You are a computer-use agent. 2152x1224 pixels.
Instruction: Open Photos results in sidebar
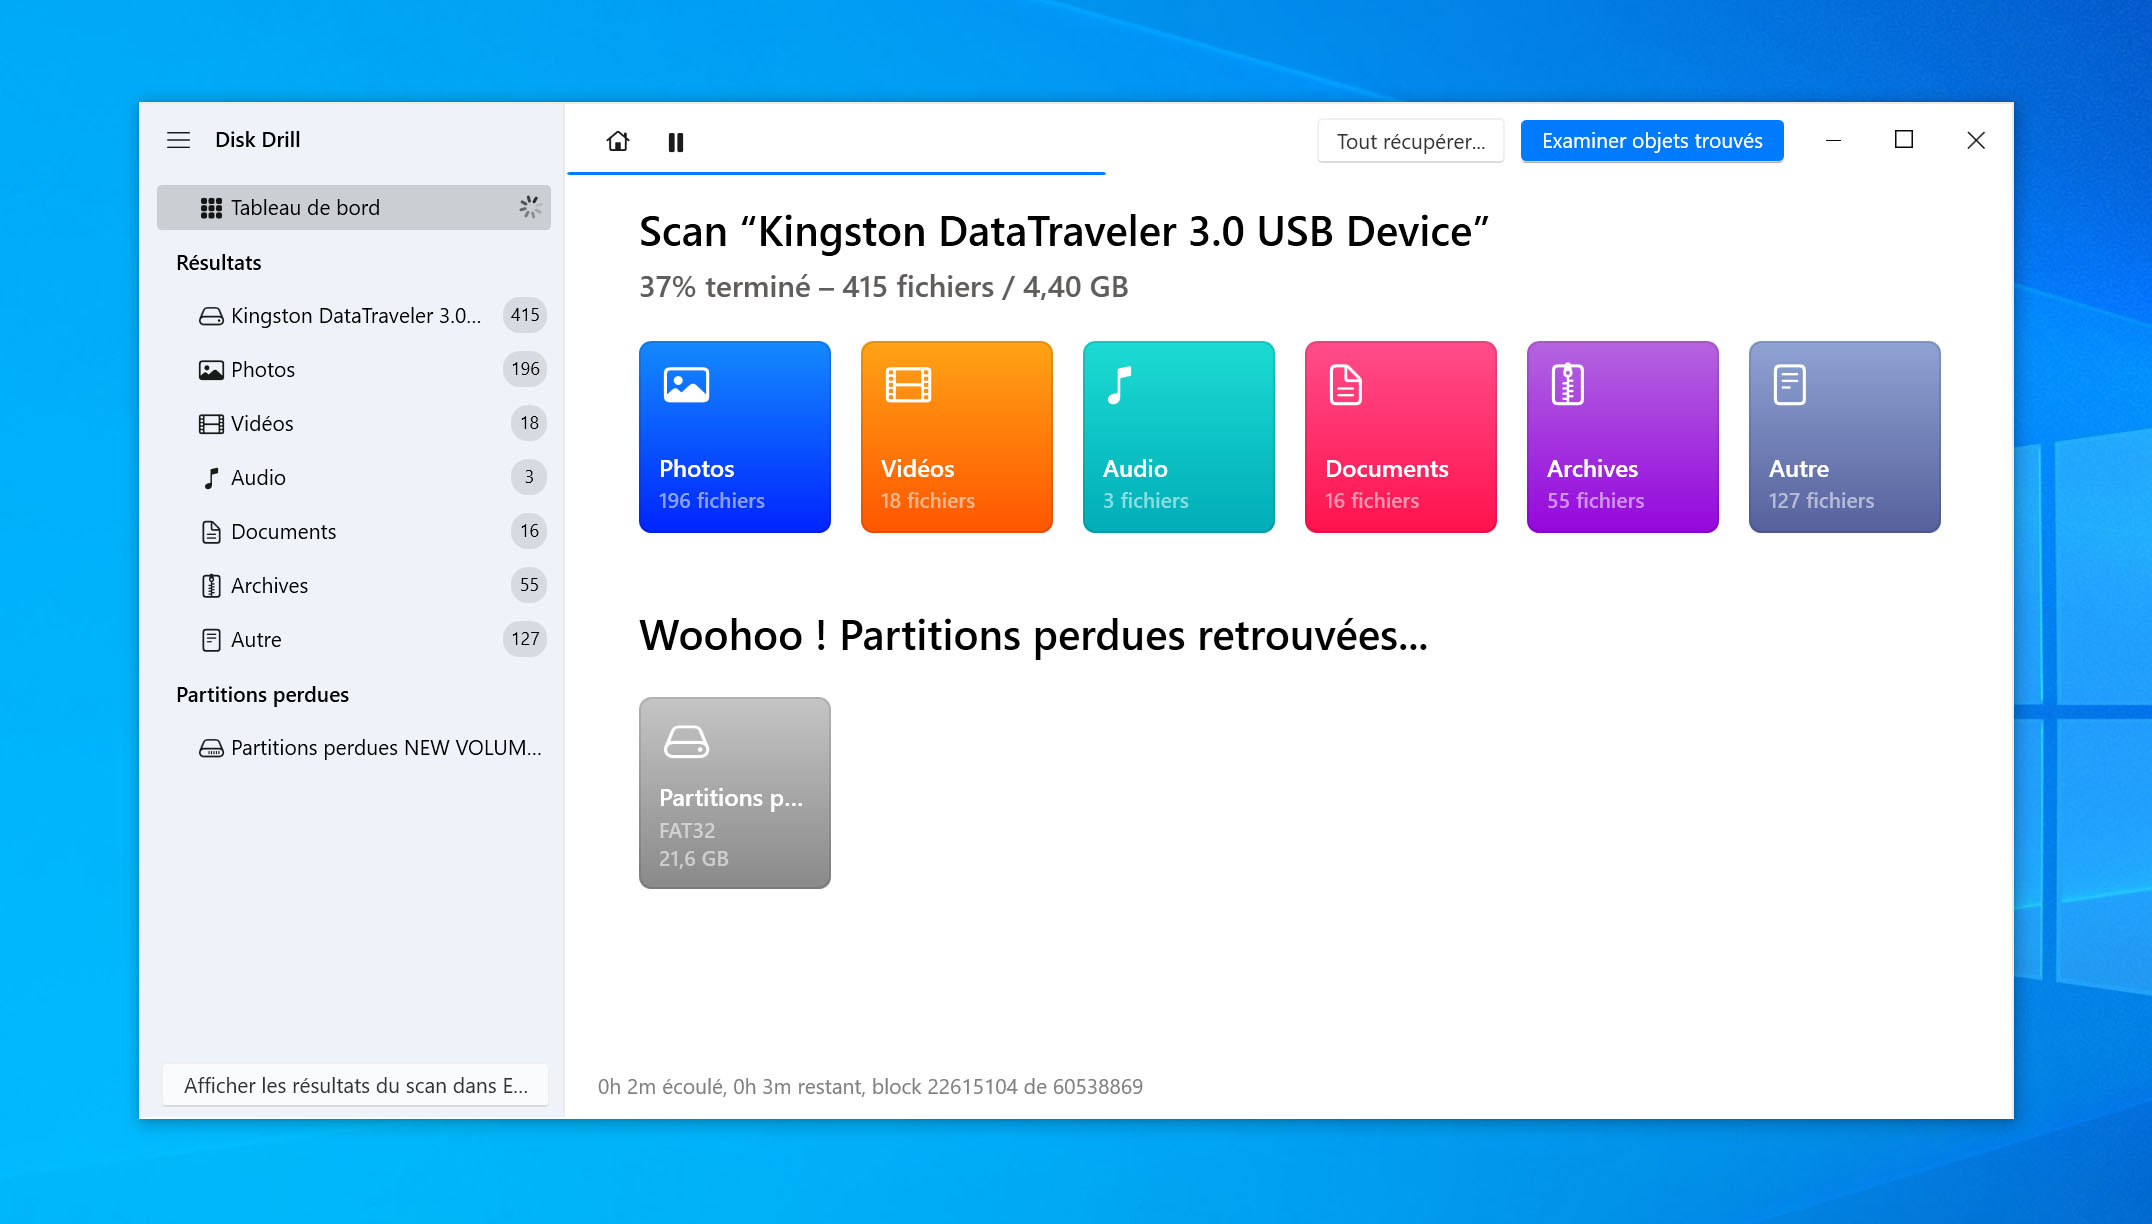(x=354, y=369)
